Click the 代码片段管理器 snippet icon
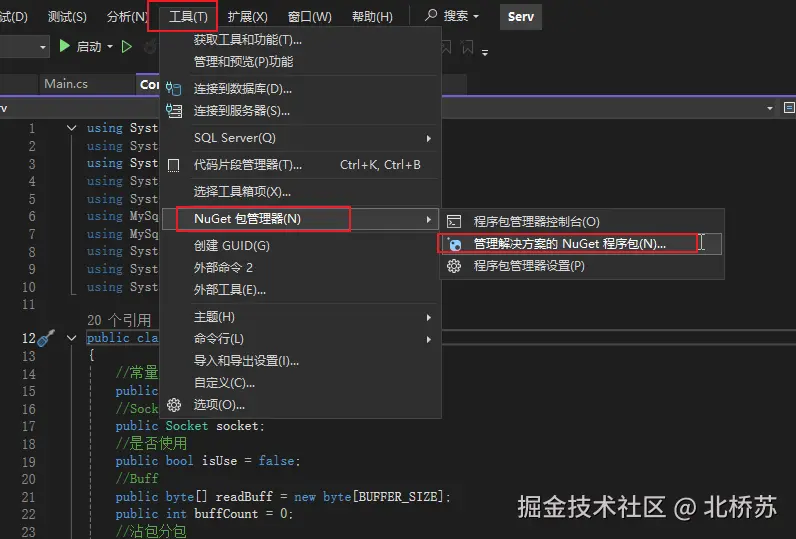This screenshot has height=539, width=796. tap(174, 165)
